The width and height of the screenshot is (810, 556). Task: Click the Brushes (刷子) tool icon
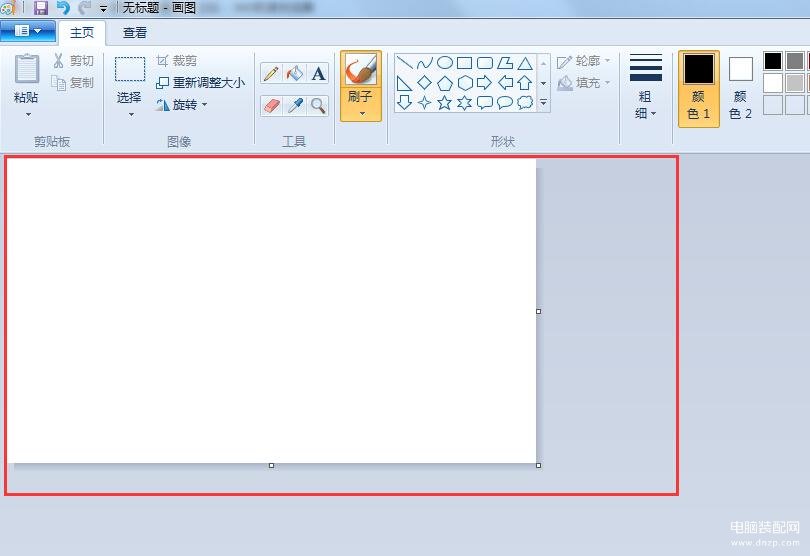tap(361, 70)
